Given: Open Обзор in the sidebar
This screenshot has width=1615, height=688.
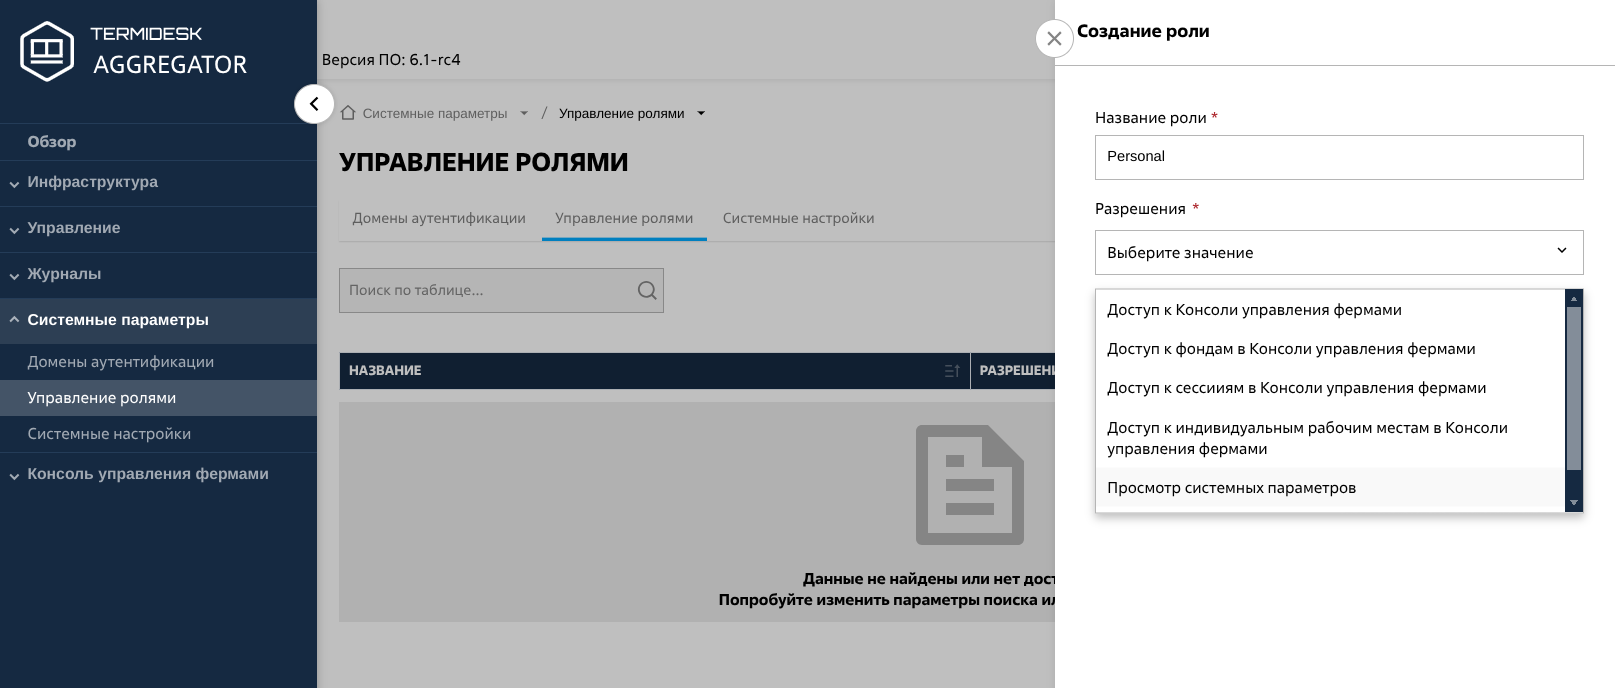Looking at the screenshot, I should pos(52,142).
